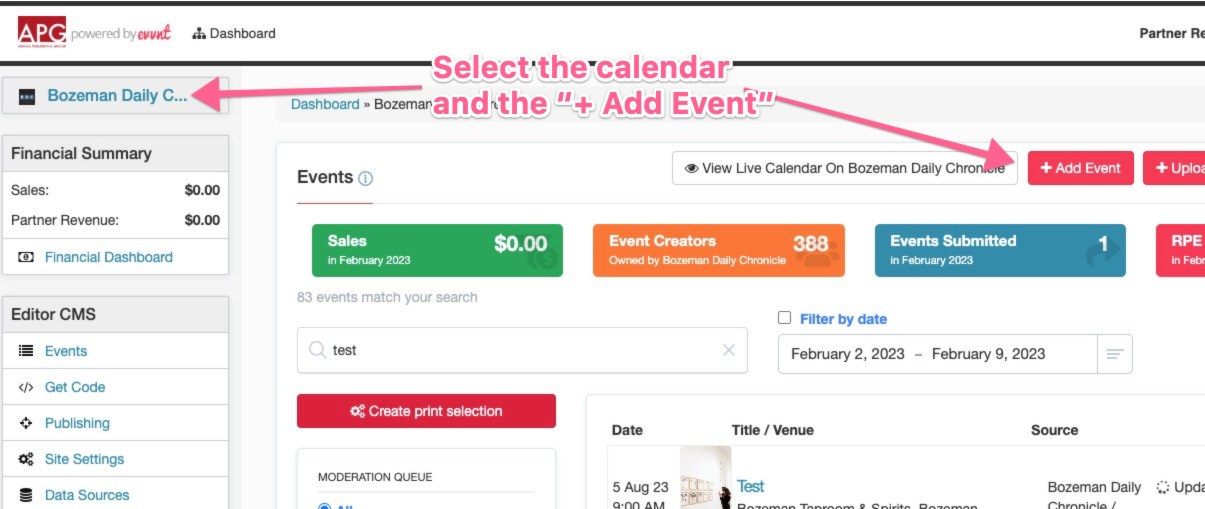Screen dimensions: 1205x509
Task: Follow the Dashboard breadcrumb link
Action: (x=325, y=104)
